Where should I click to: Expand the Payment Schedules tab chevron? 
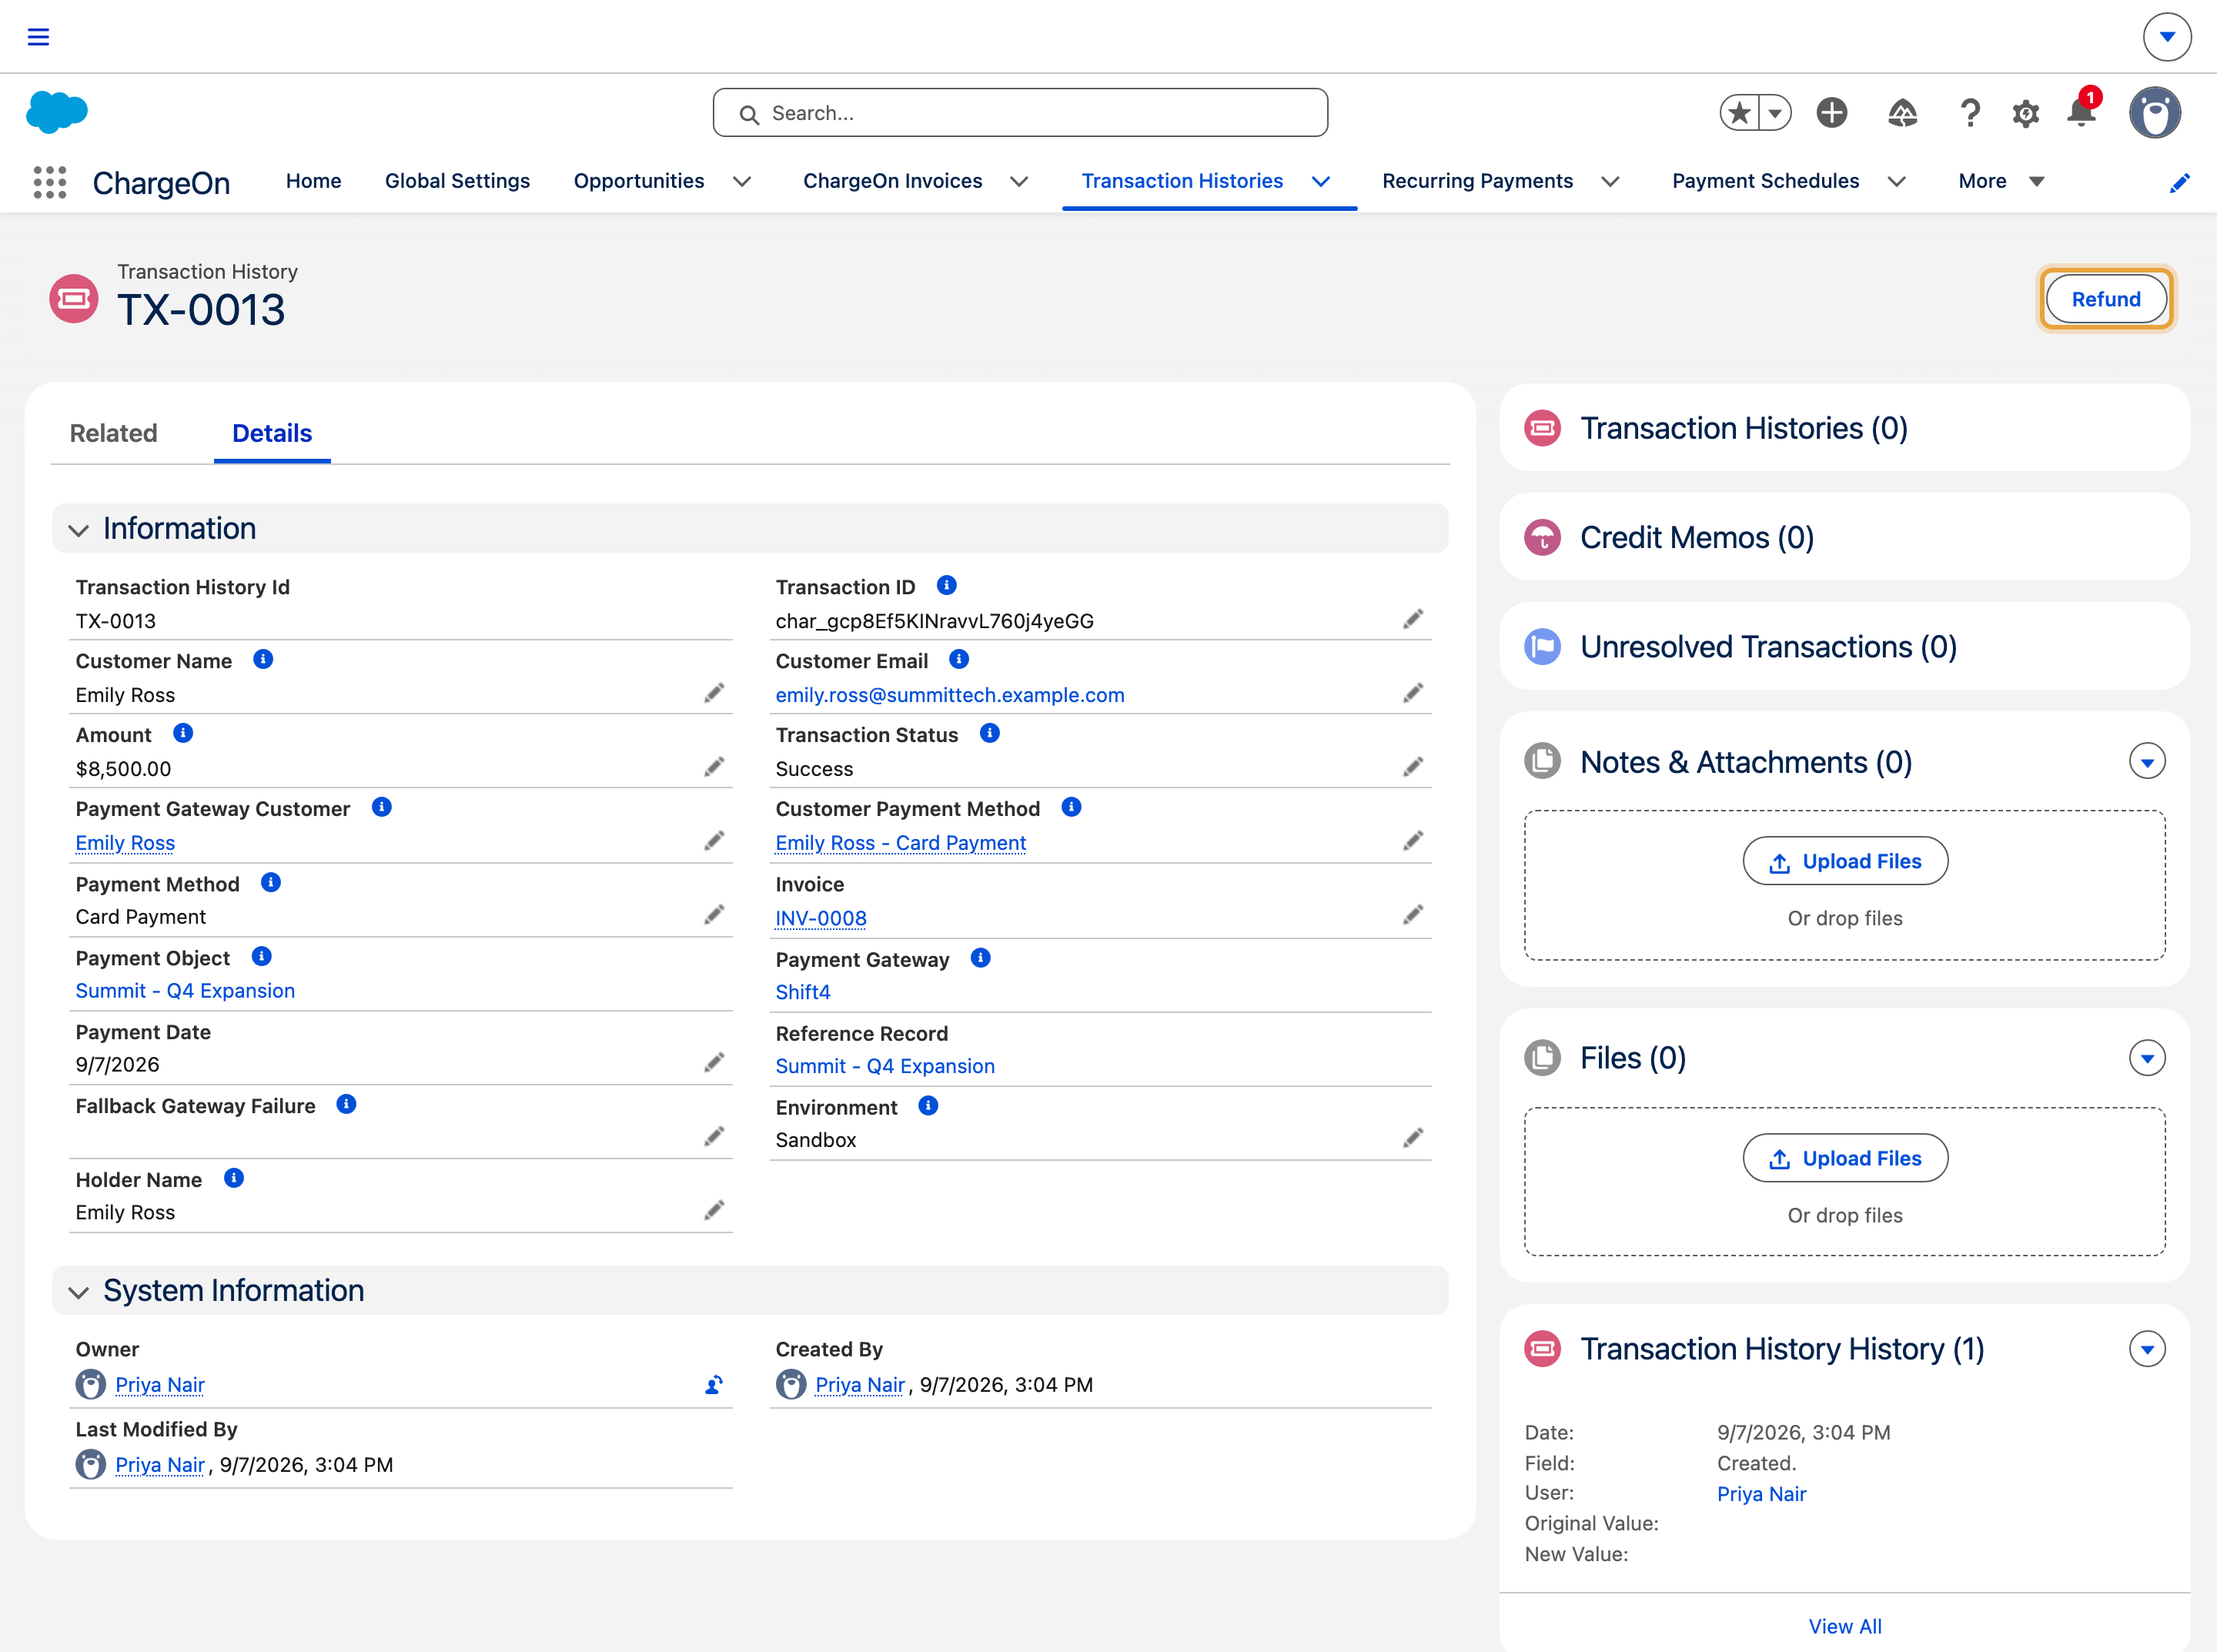coord(1896,182)
